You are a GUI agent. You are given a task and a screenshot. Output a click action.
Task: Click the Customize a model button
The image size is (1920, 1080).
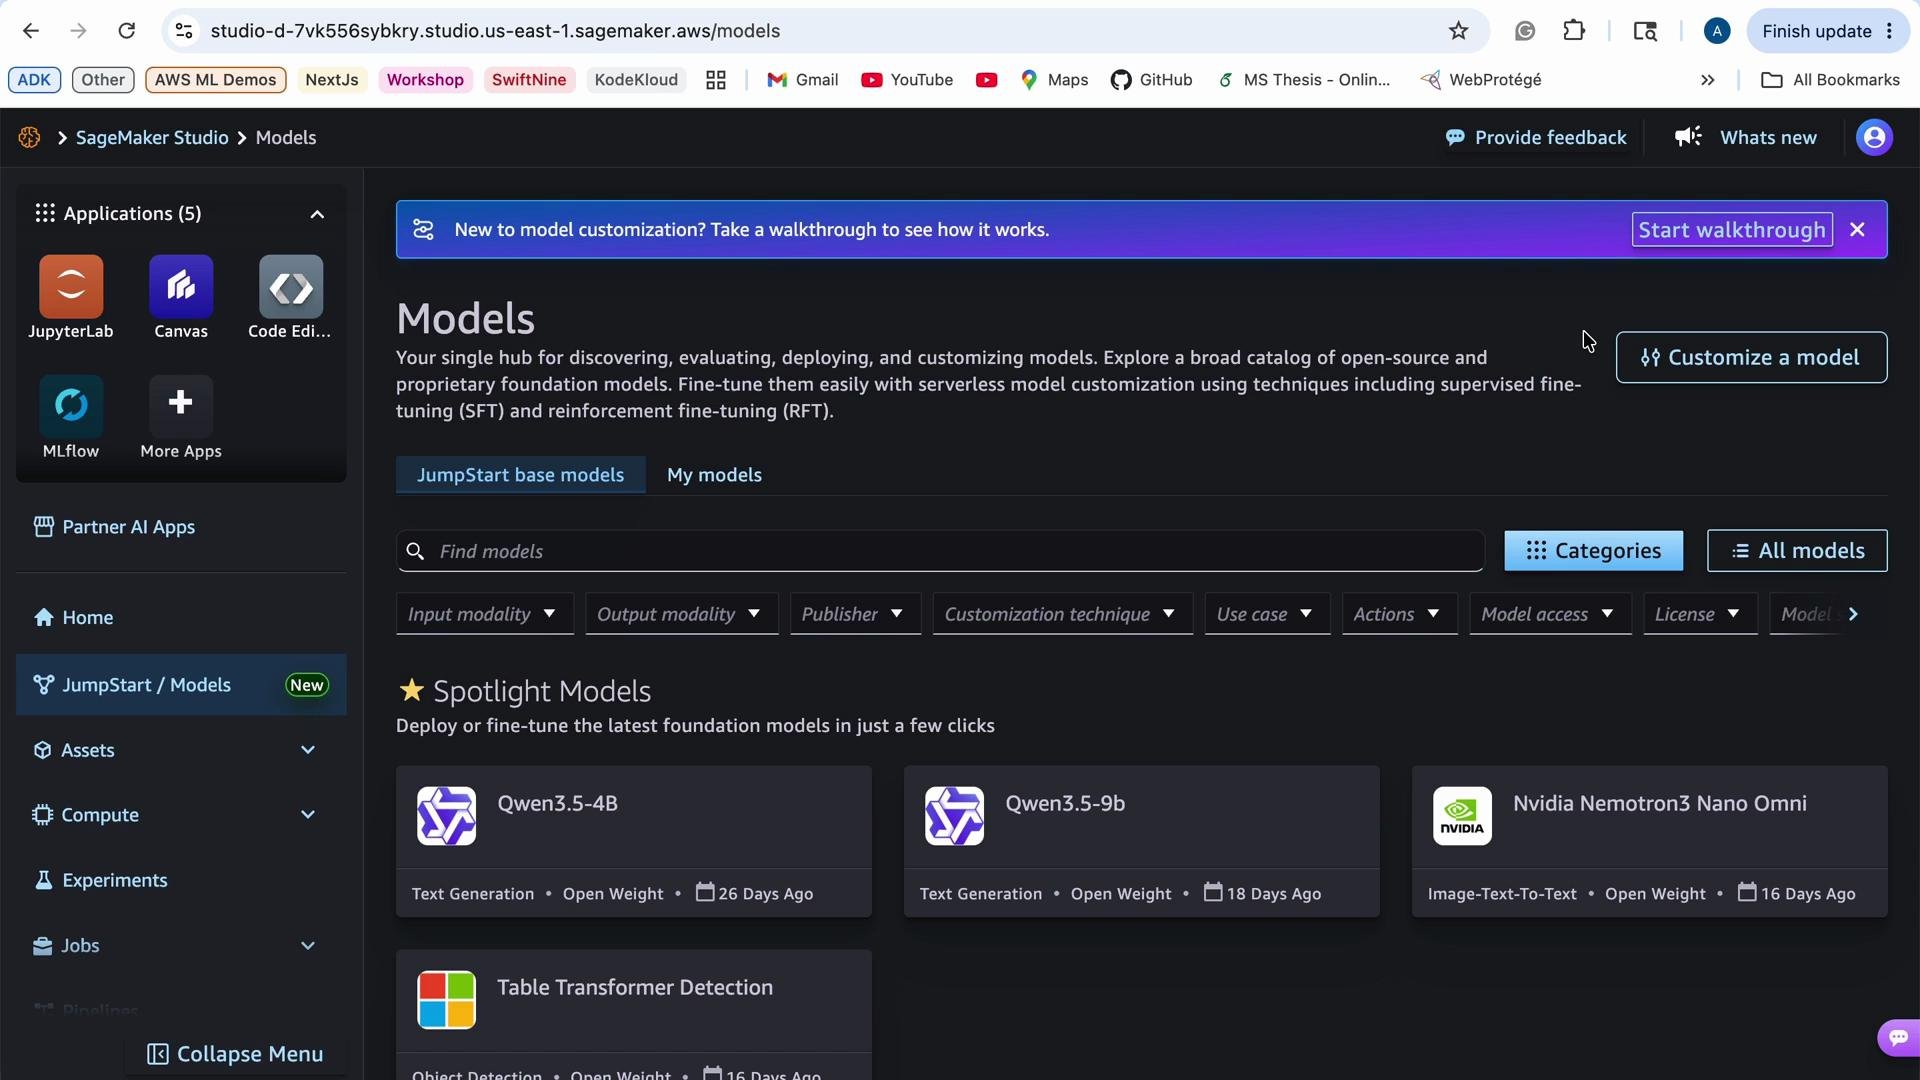pyautogui.click(x=1751, y=357)
